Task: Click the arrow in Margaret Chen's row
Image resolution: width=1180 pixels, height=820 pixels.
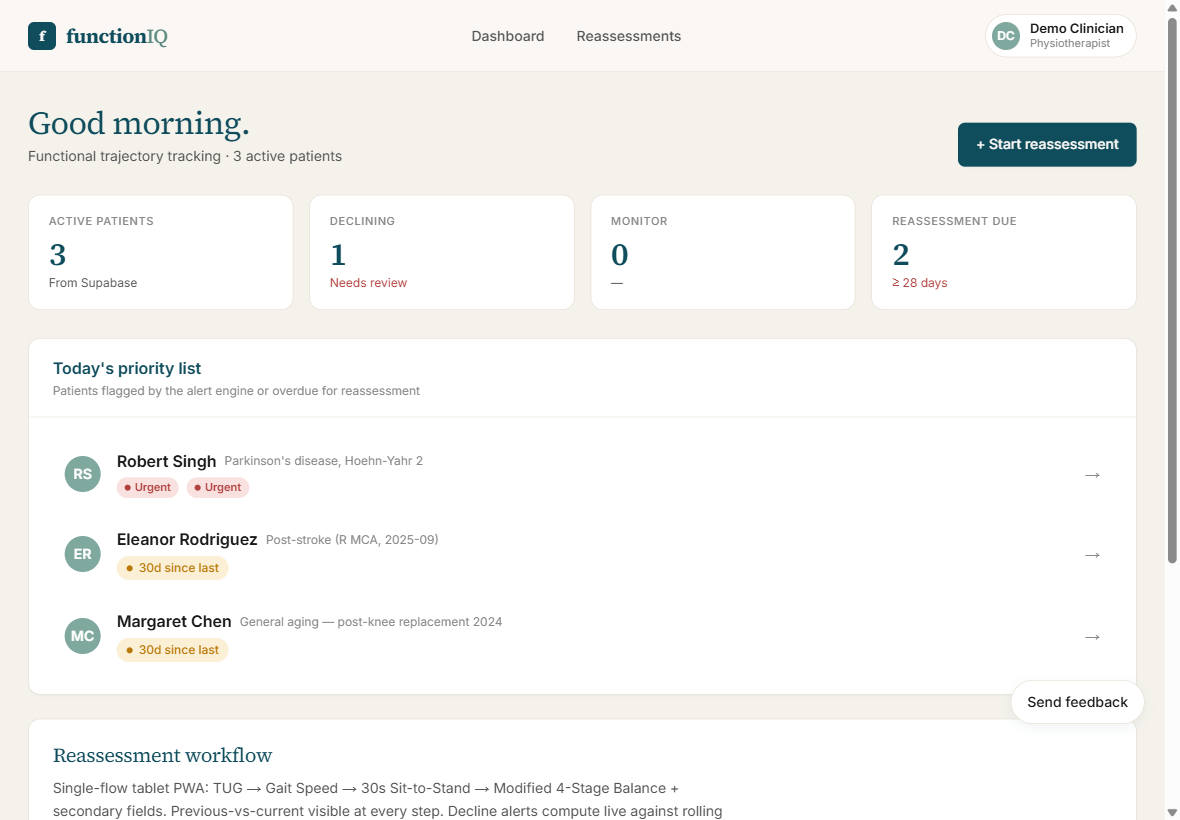Action: click(1092, 636)
